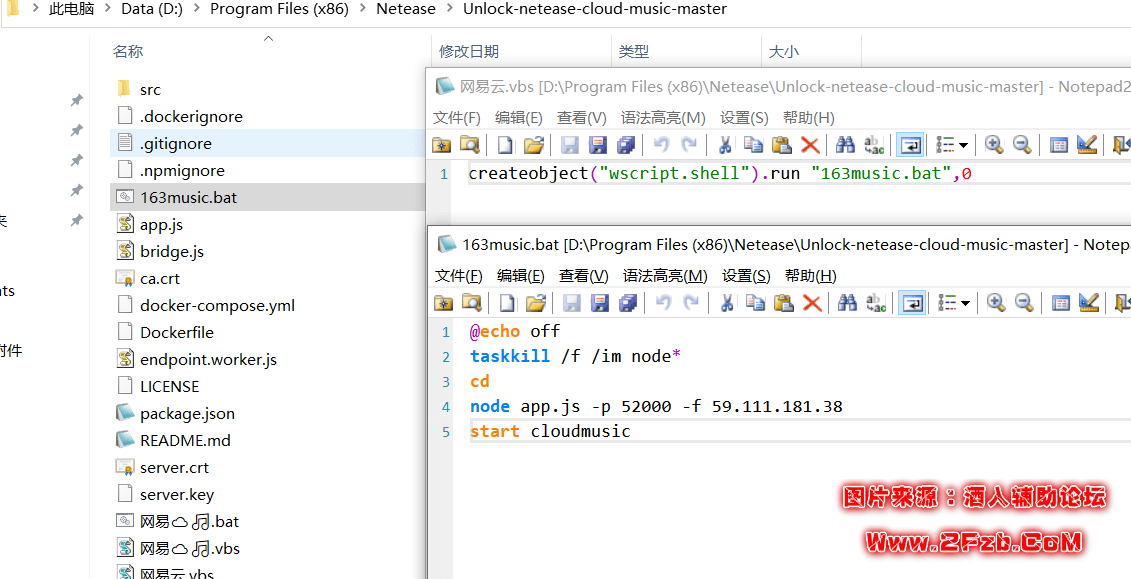The image size is (1131, 579).
Task: Click Zoom Out magnifier in the 163music.bat toolbar
Action: [x=1024, y=303]
